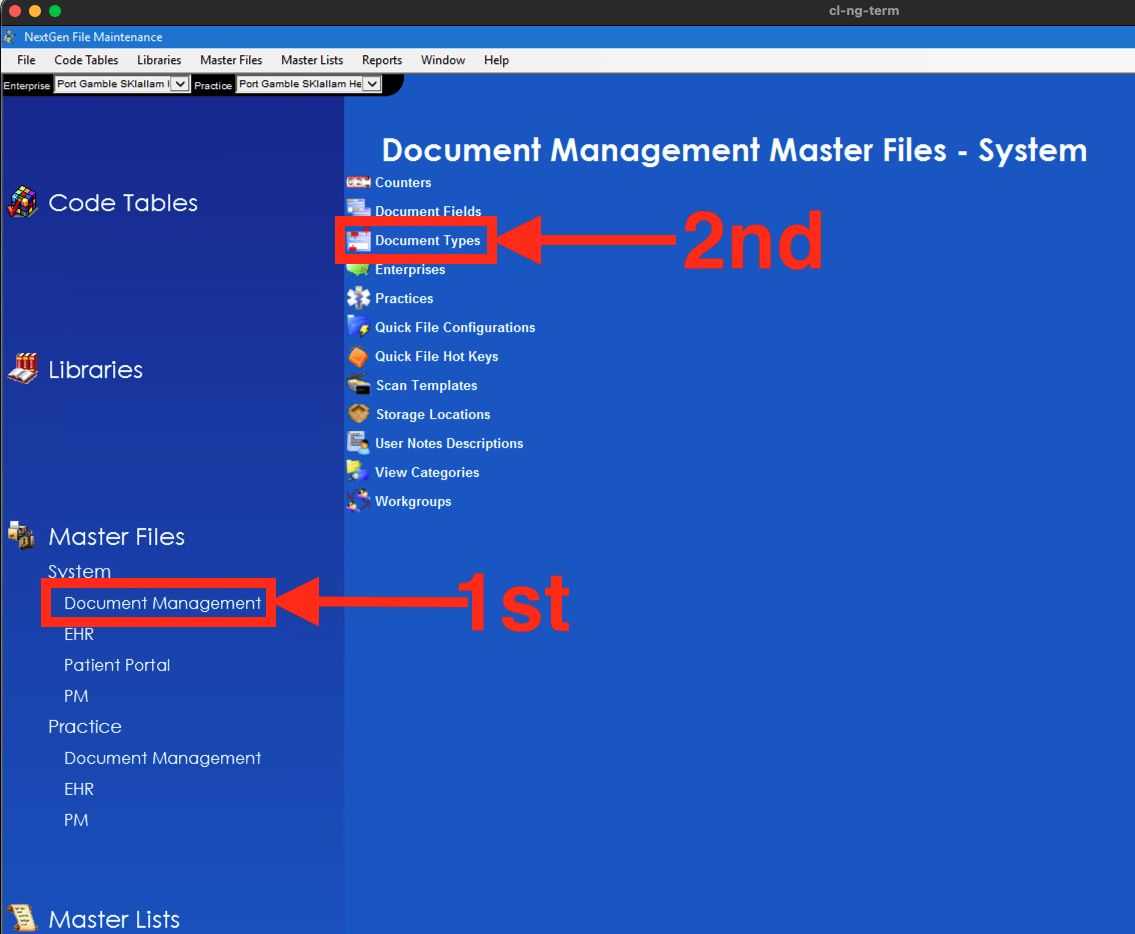Open the Quick File Hot Keys link
Image resolution: width=1135 pixels, height=934 pixels.
(436, 356)
